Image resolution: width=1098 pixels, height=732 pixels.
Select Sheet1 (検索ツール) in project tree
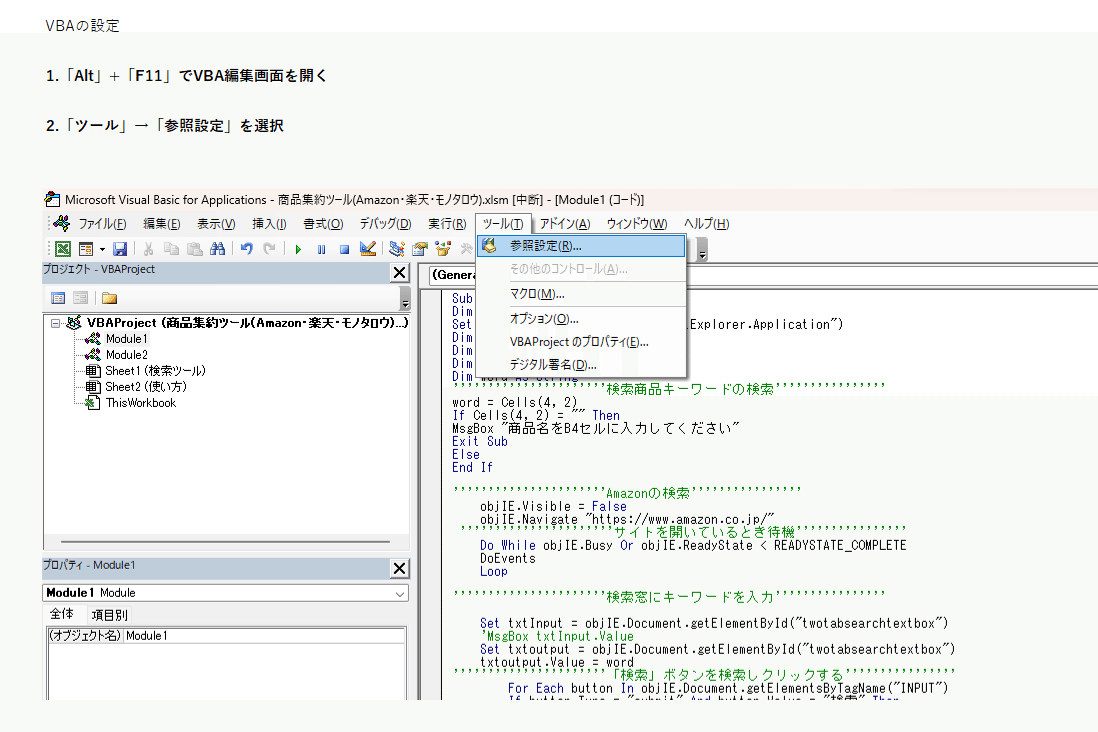(155, 371)
